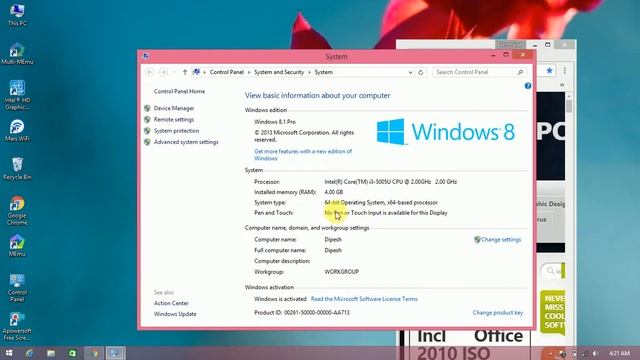Go up one level with up arrow

[184, 72]
